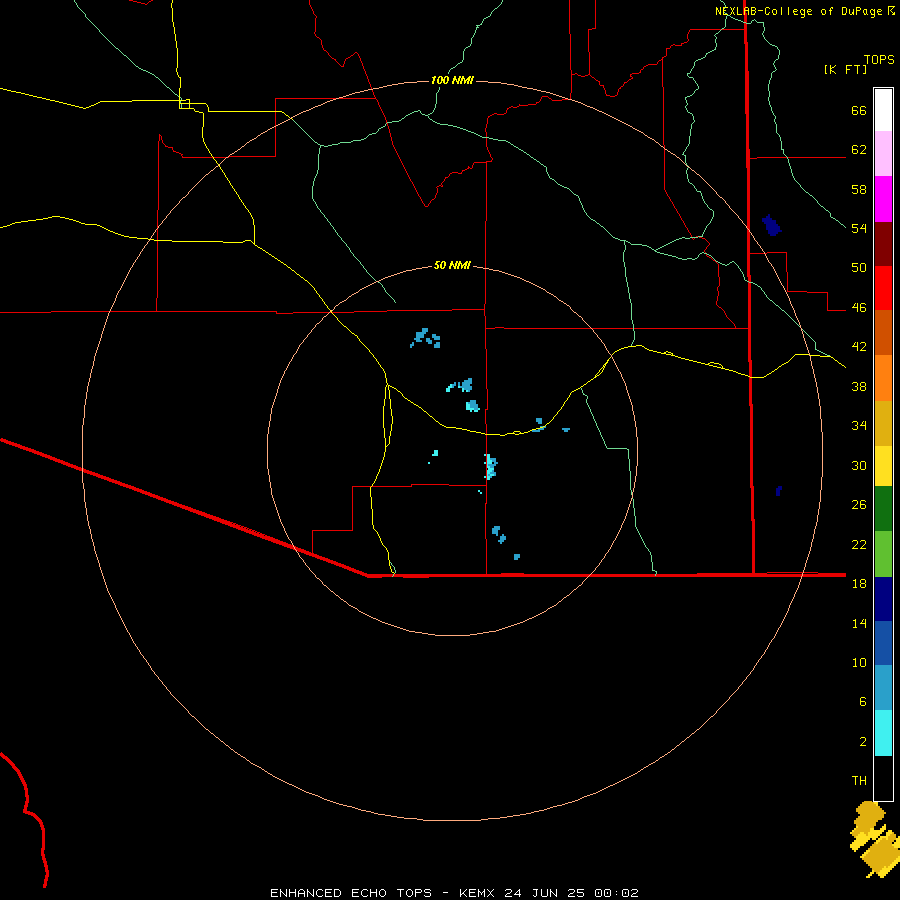Click the TOPS legend title
This screenshot has width=900, height=900.
pos(879,59)
